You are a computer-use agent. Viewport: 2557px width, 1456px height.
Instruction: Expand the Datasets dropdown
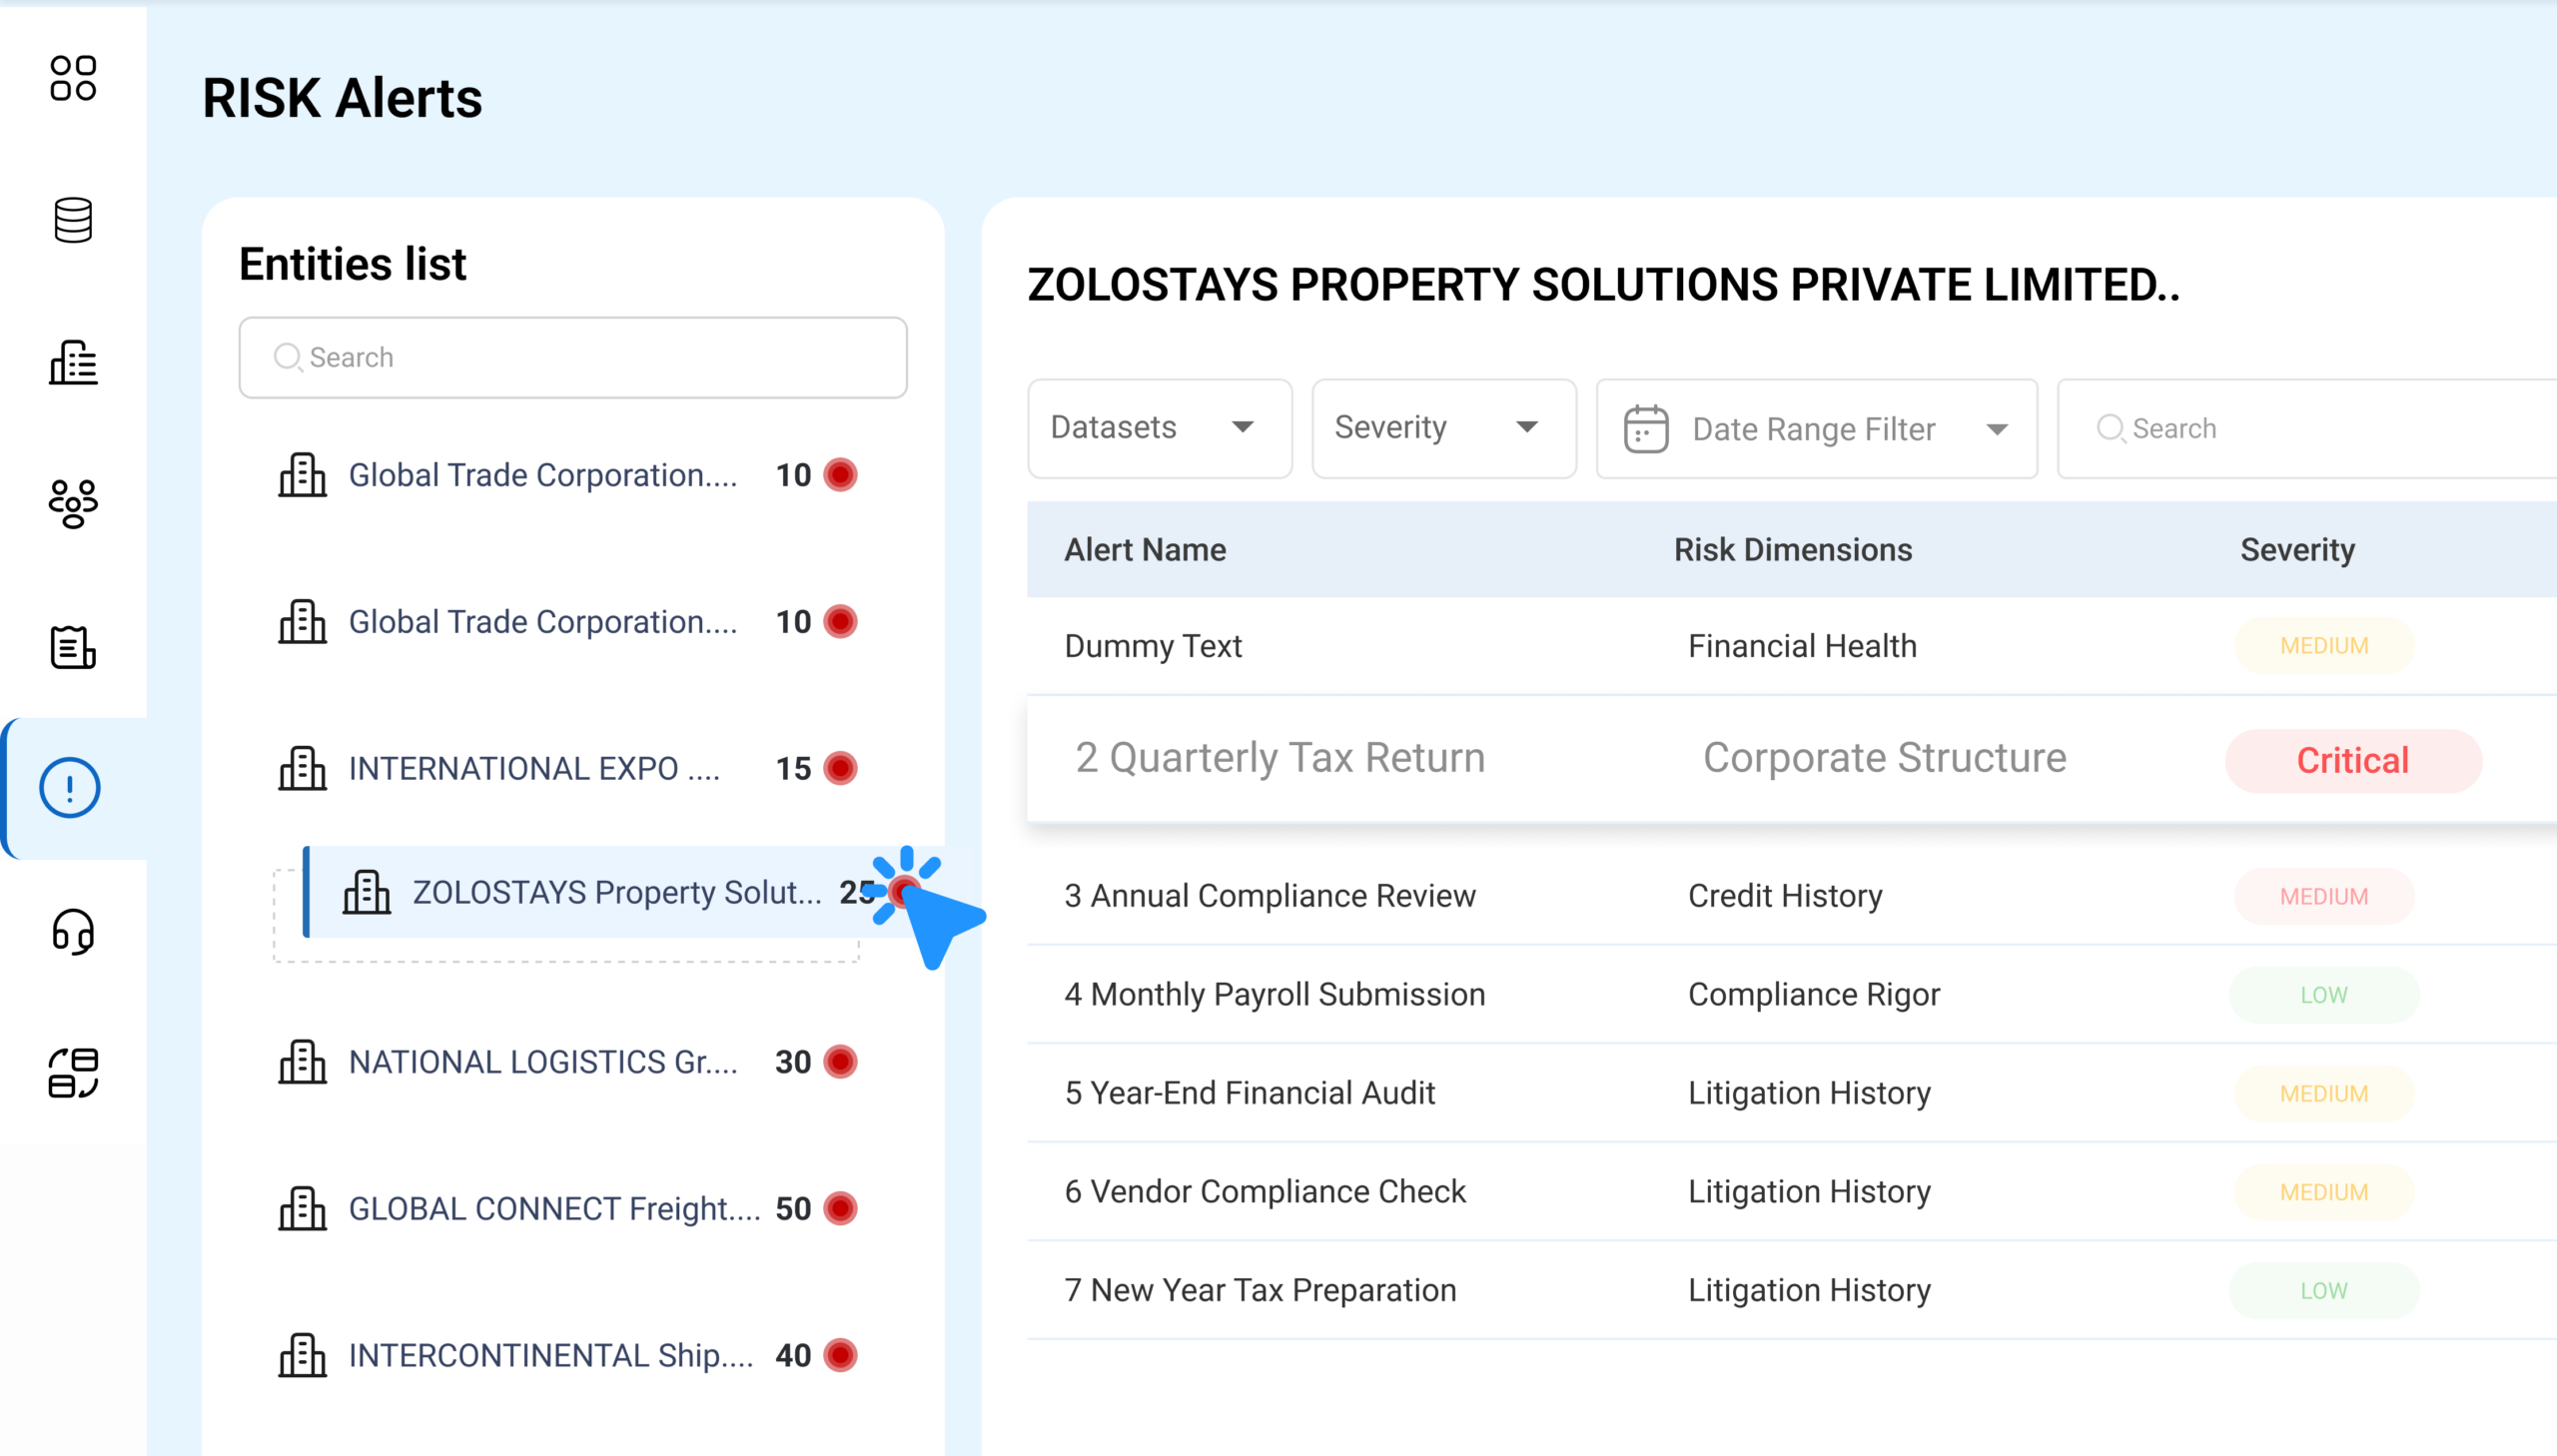tap(1158, 428)
